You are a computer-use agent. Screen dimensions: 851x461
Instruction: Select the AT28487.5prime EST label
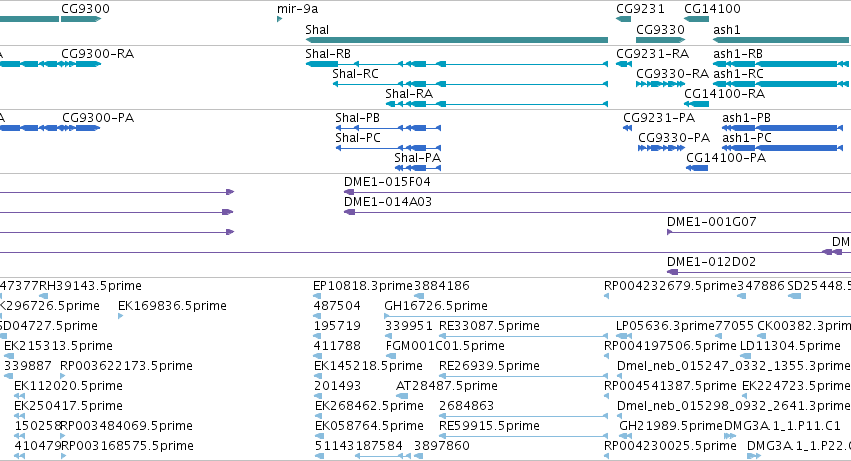pos(447,386)
